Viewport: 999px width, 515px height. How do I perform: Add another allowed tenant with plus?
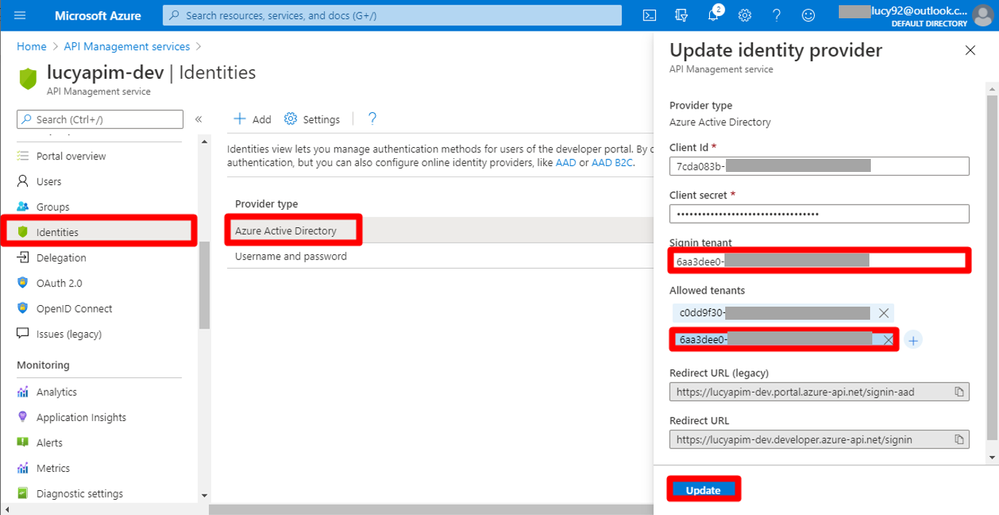coord(914,340)
